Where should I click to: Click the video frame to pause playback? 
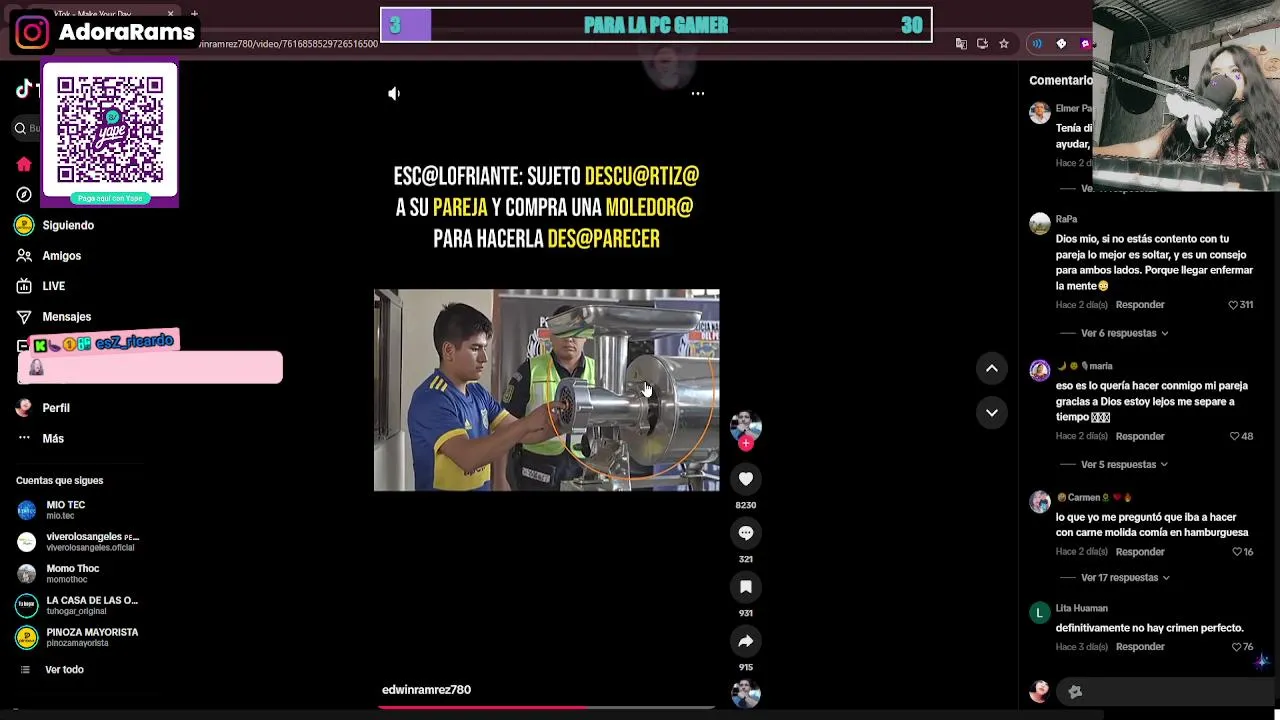pos(546,390)
